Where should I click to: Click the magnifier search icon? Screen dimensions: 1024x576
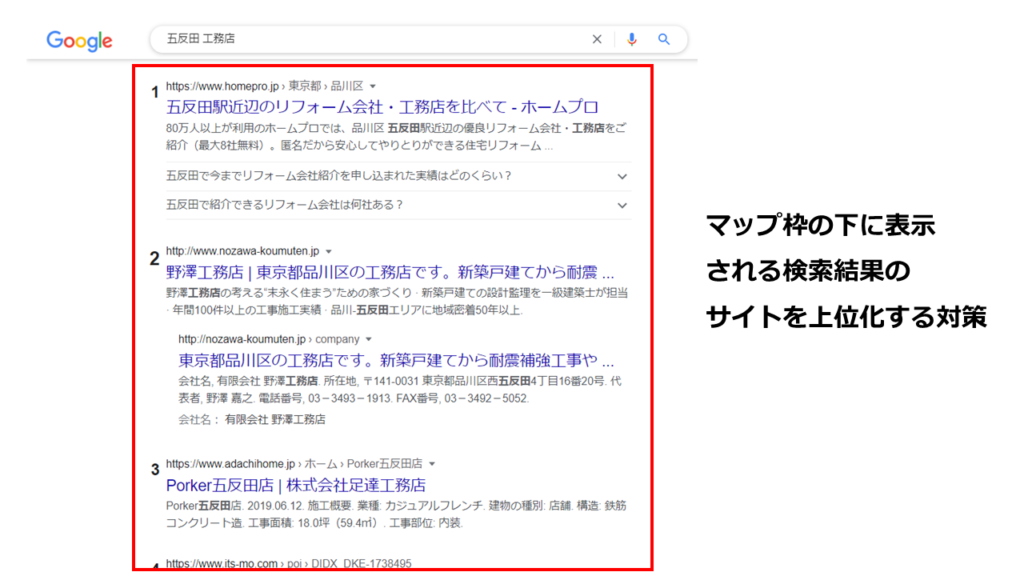pos(664,39)
